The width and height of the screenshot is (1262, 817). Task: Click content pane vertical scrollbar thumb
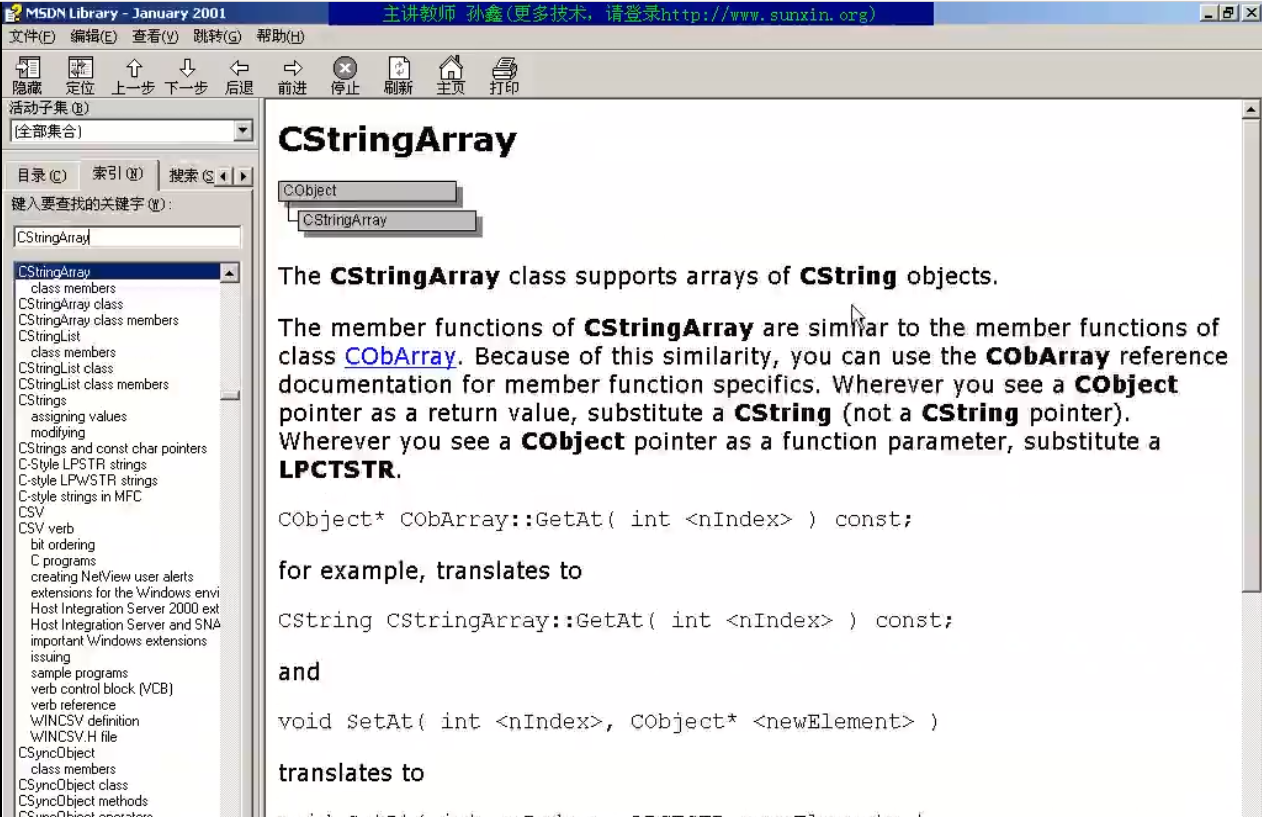[x=1251, y=355]
